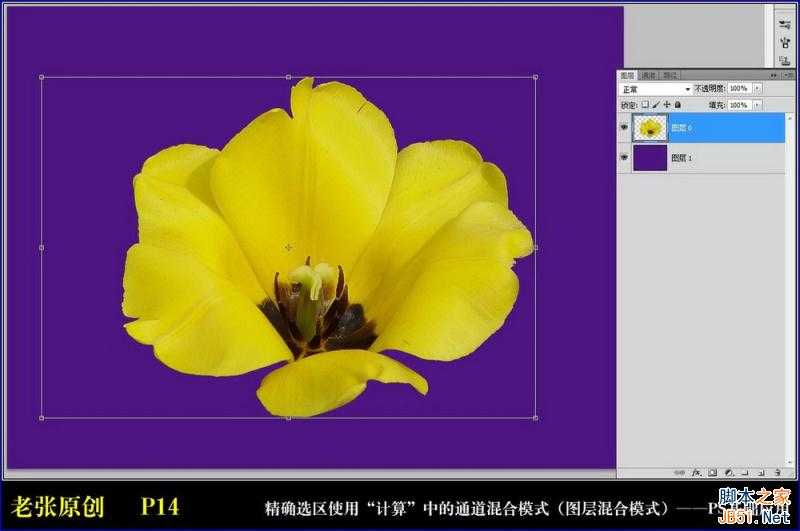Image resolution: width=800 pixels, height=531 pixels.
Task: Open the layers panel options menu
Action: point(789,75)
